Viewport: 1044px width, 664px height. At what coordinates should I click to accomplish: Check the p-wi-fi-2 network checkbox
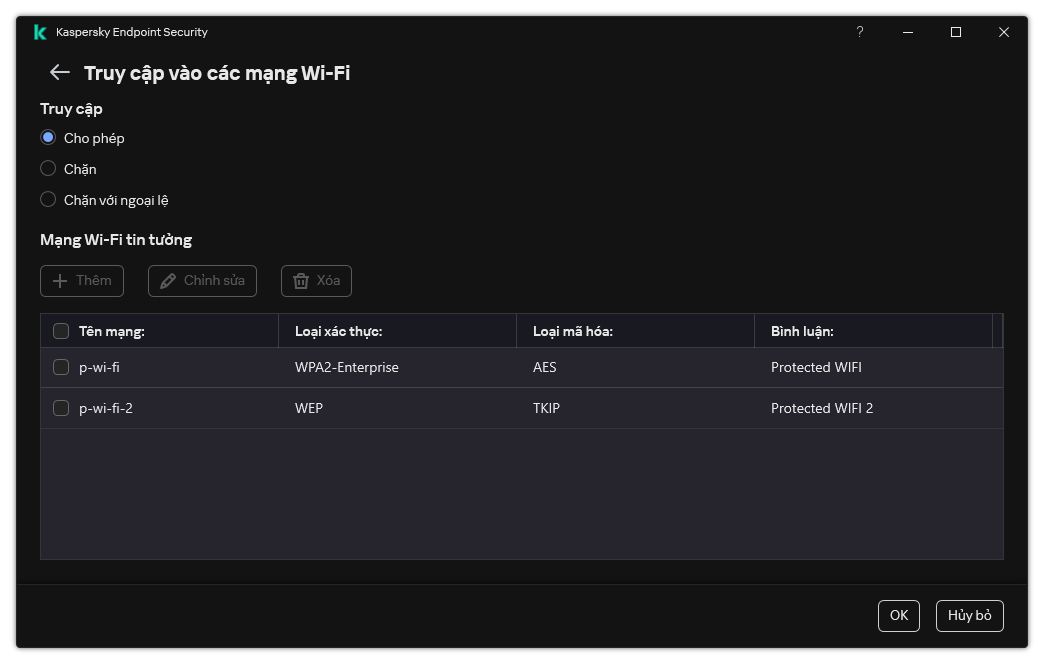pyautogui.click(x=61, y=408)
